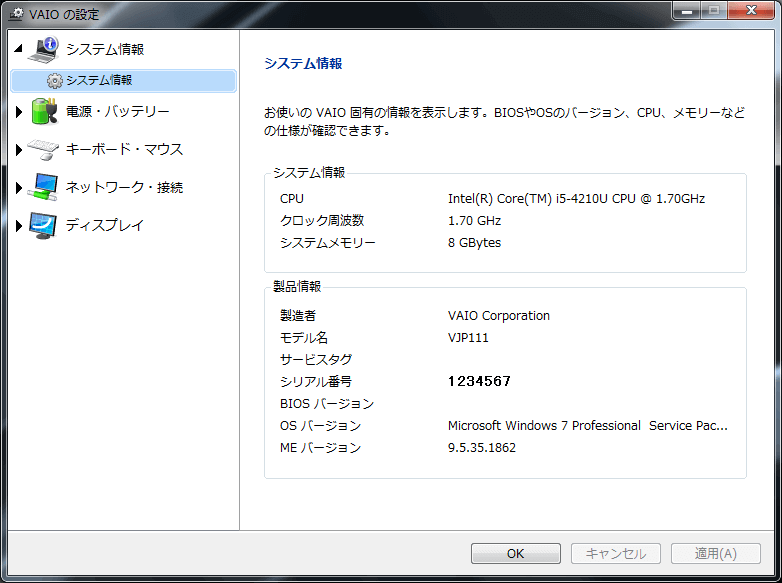Click the 適用(A) button

tap(716, 554)
